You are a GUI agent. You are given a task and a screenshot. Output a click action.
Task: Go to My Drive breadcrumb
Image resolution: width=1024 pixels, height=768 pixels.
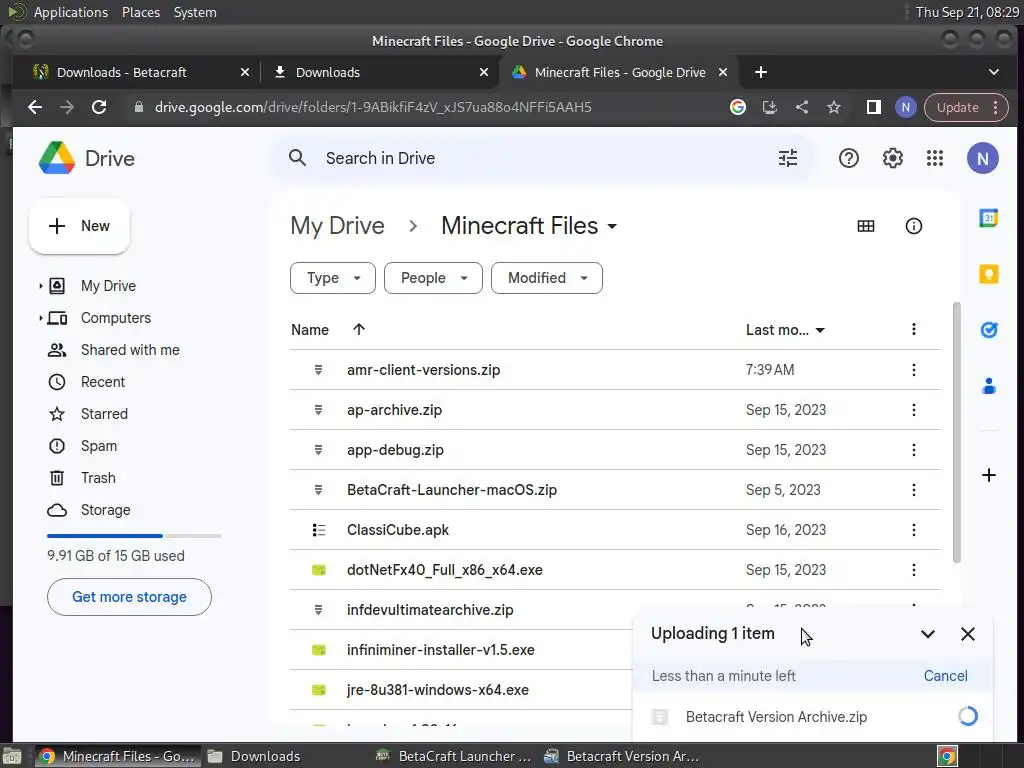click(x=337, y=226)
